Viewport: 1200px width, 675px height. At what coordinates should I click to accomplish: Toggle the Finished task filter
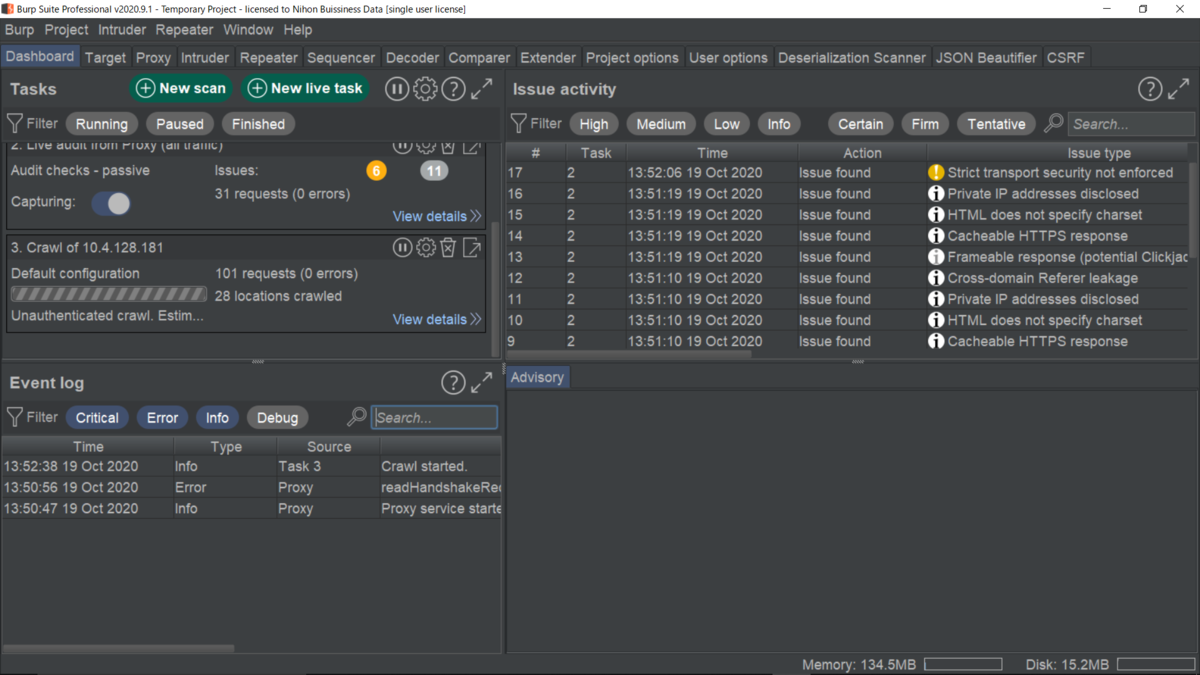258,124
